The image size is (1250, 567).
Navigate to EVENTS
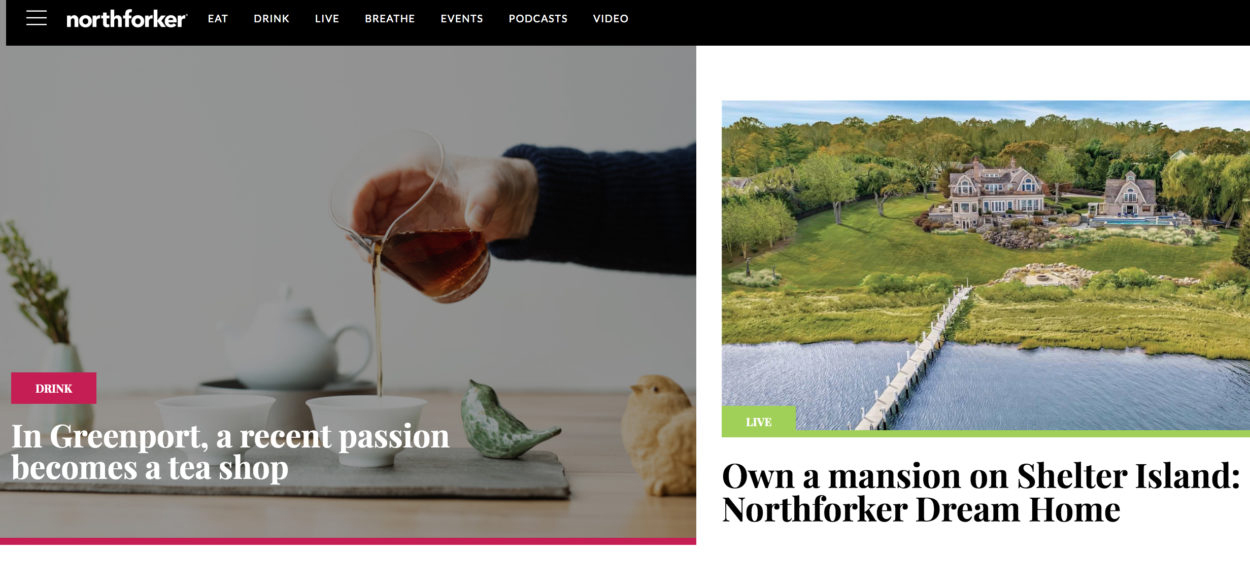tap(462, 19)
